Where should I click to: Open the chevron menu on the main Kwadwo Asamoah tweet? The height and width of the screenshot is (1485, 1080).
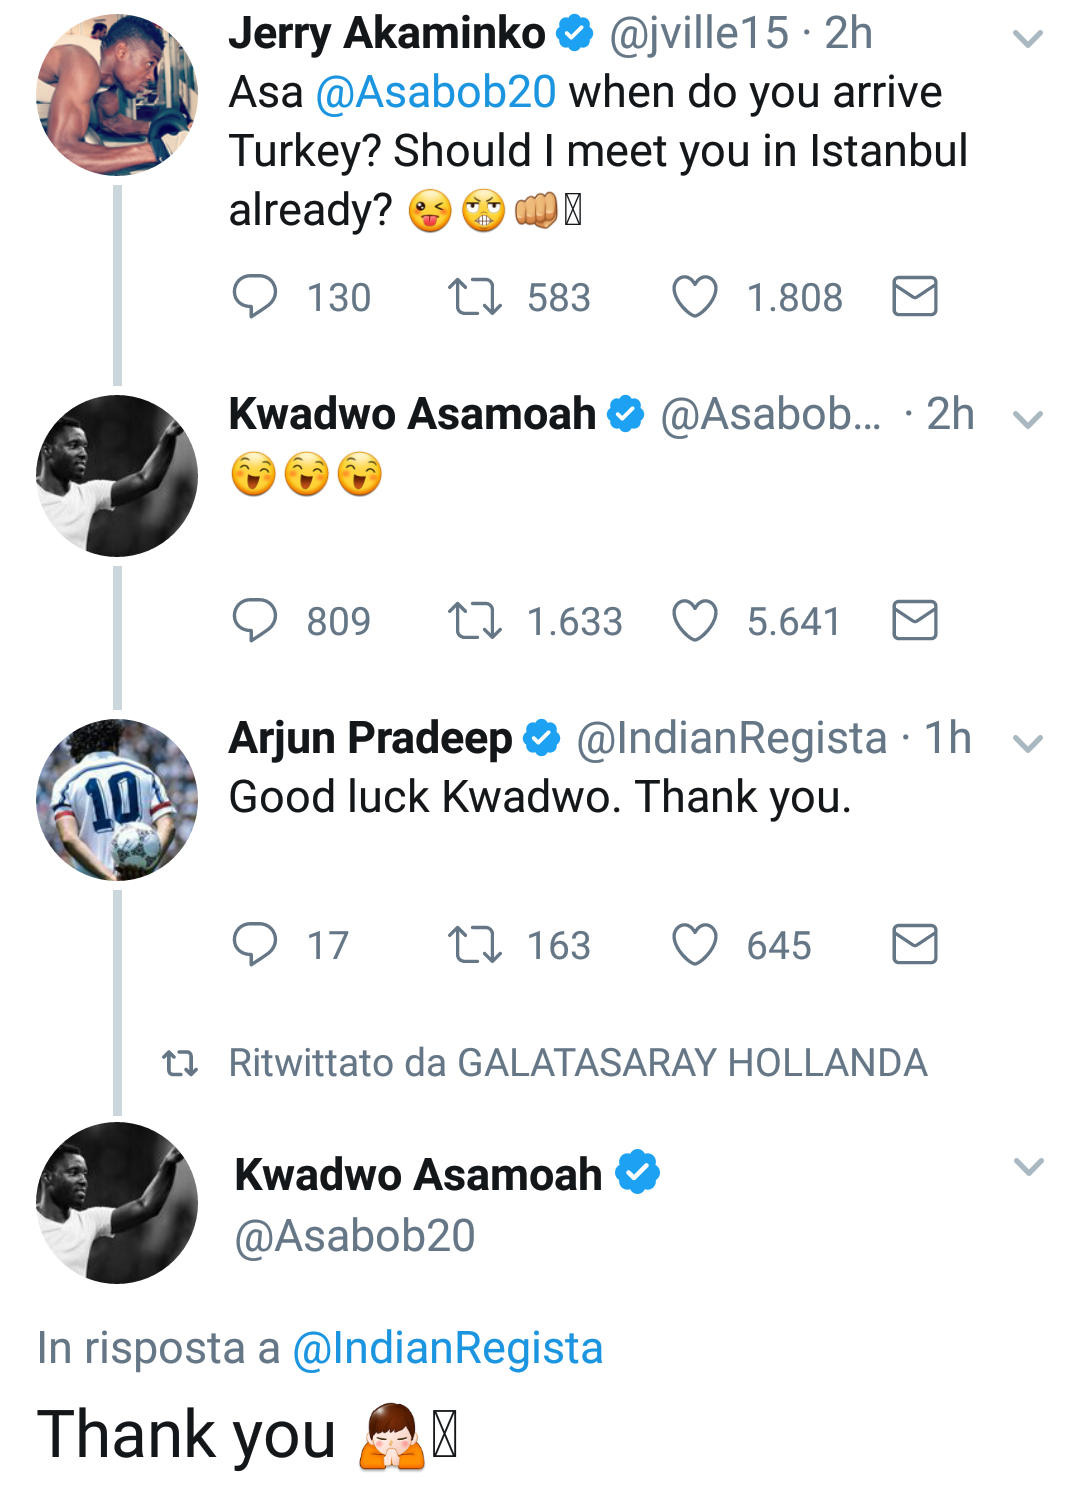tap(1028, 1167)
